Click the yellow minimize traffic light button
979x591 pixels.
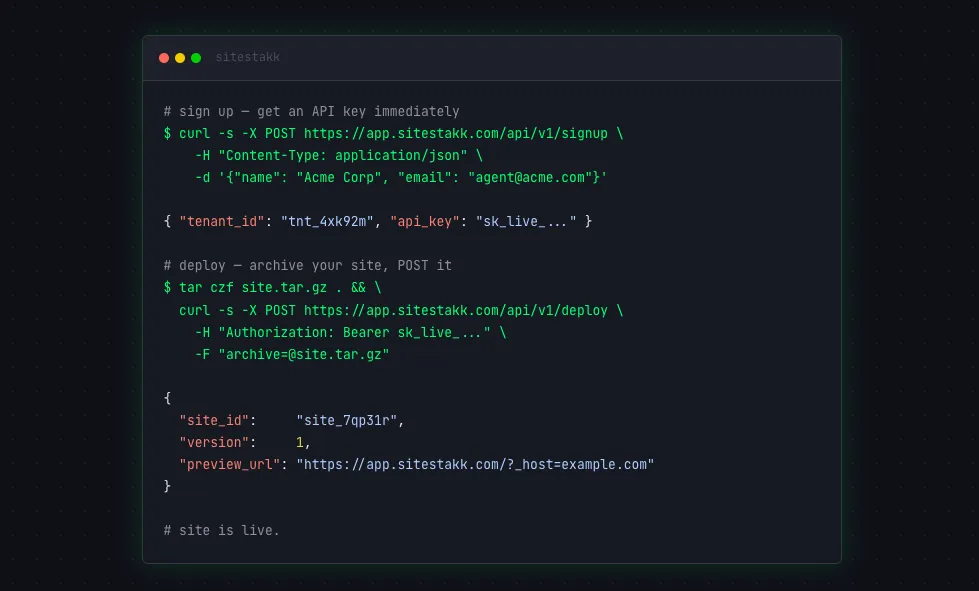coord(179,58)
